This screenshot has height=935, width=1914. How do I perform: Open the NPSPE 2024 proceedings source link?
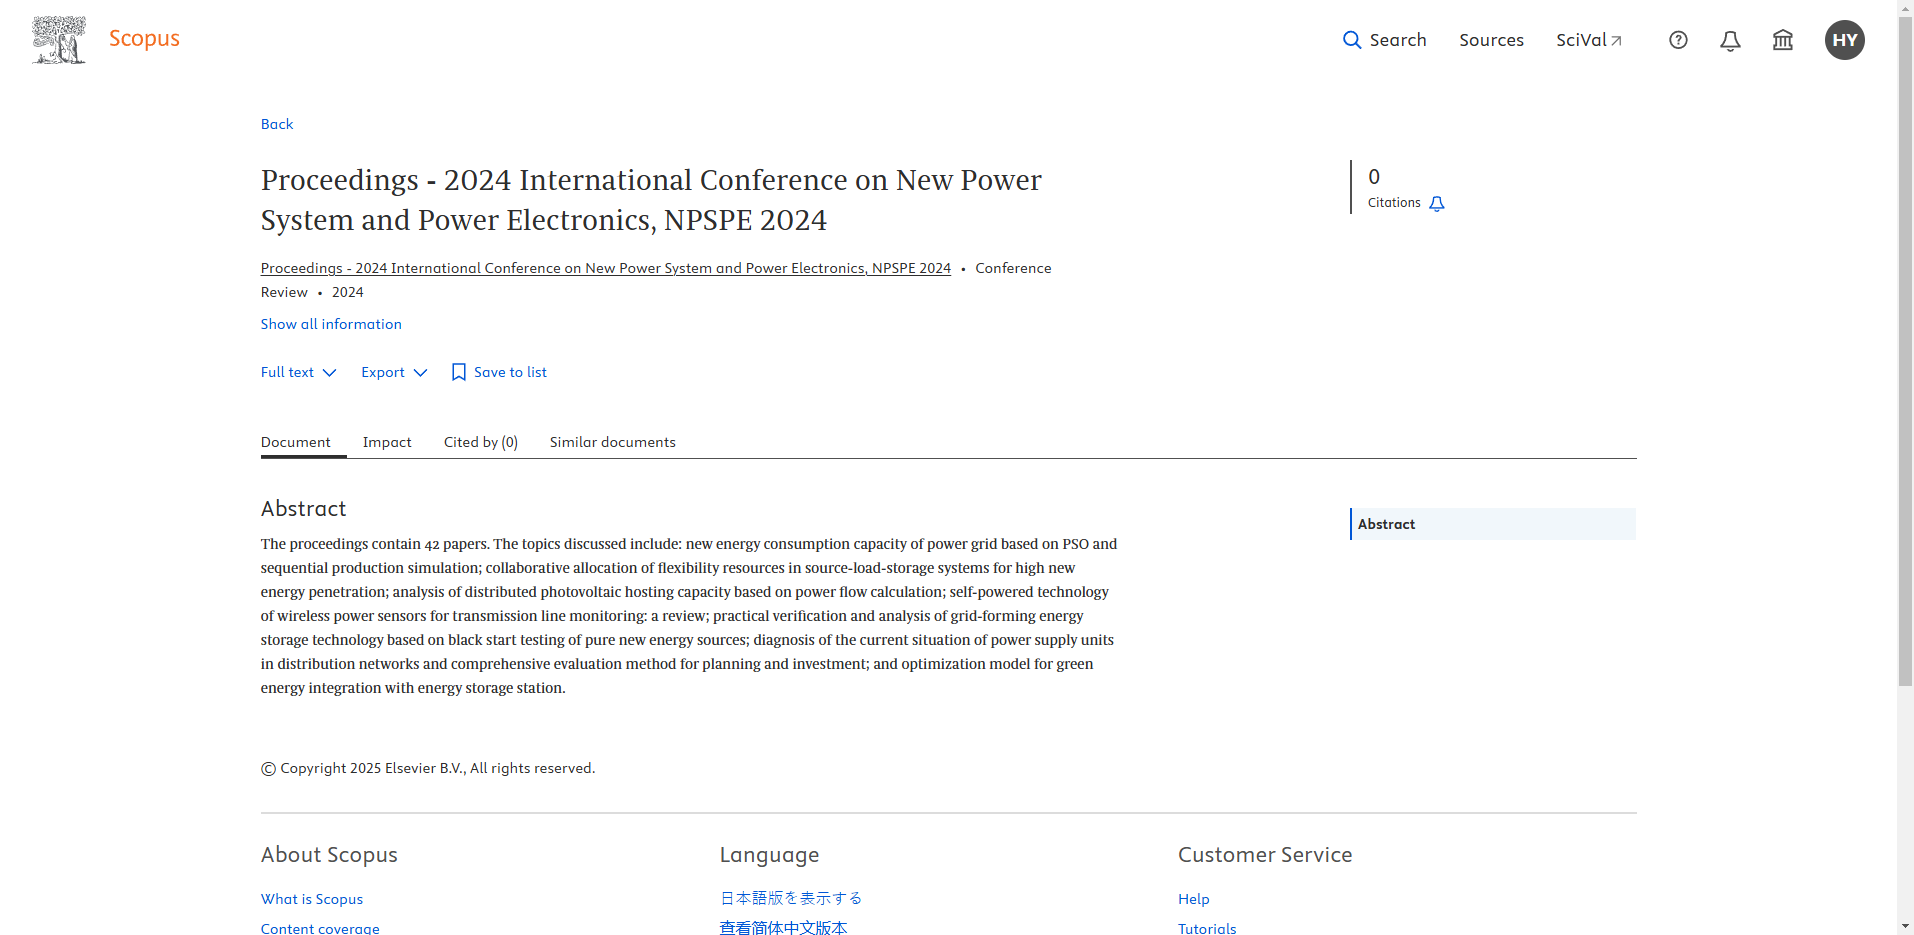[605, 268]
